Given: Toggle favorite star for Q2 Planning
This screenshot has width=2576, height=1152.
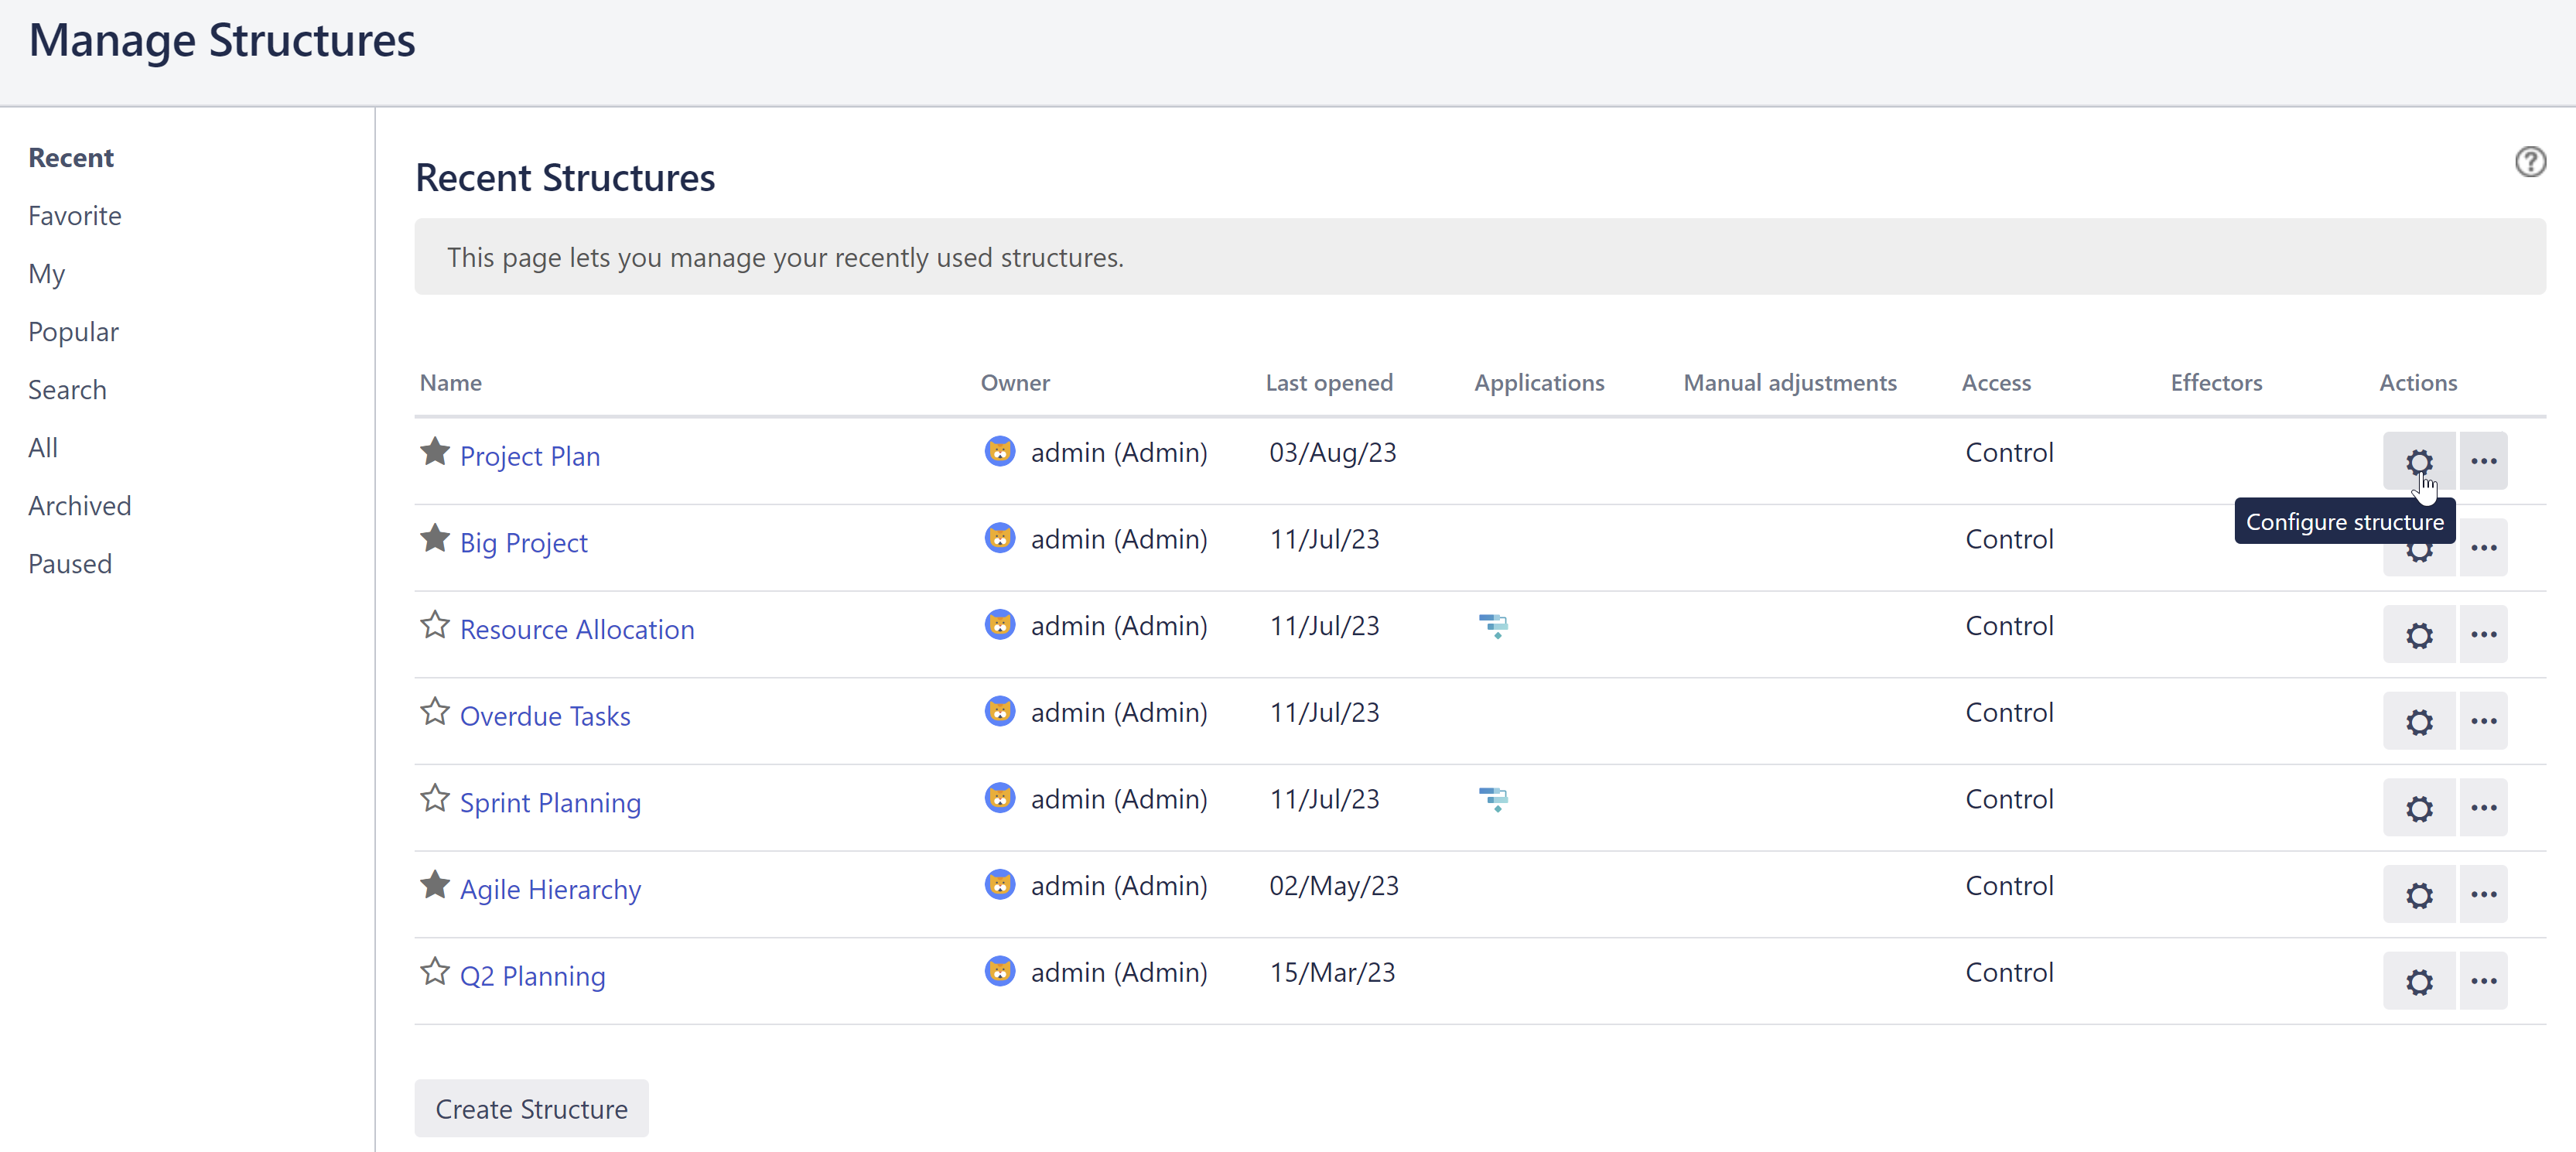Looking at the screenshot, I should (435, 972).
